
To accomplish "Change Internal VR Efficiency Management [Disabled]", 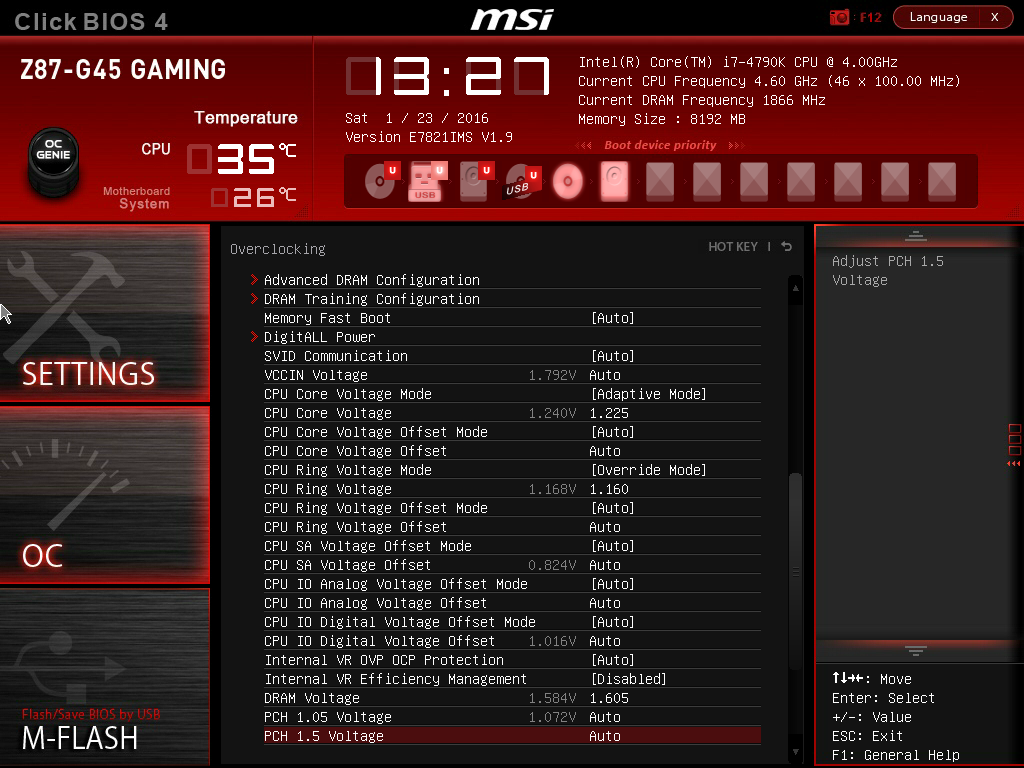I will pos(628,679).
